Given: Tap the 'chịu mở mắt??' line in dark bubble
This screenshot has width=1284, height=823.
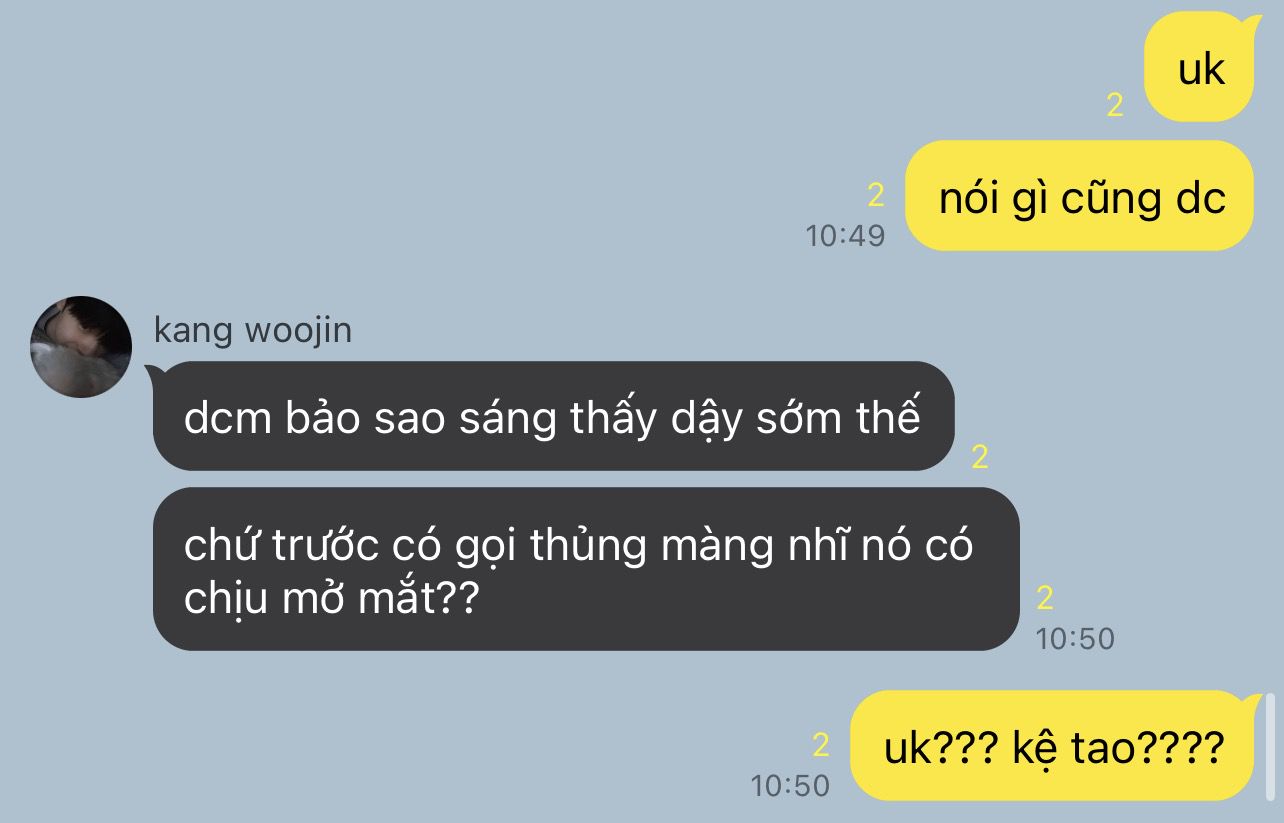Looking at the screenshot, I should click(331, 599).
